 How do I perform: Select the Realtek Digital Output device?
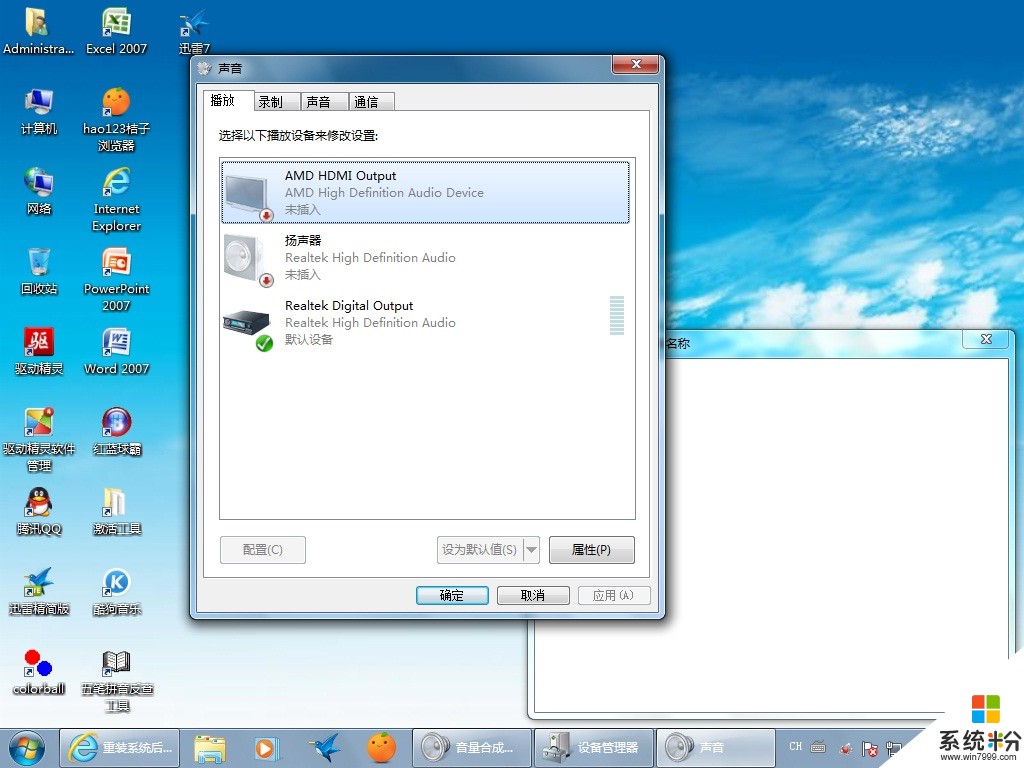click(x=425, y=322)
